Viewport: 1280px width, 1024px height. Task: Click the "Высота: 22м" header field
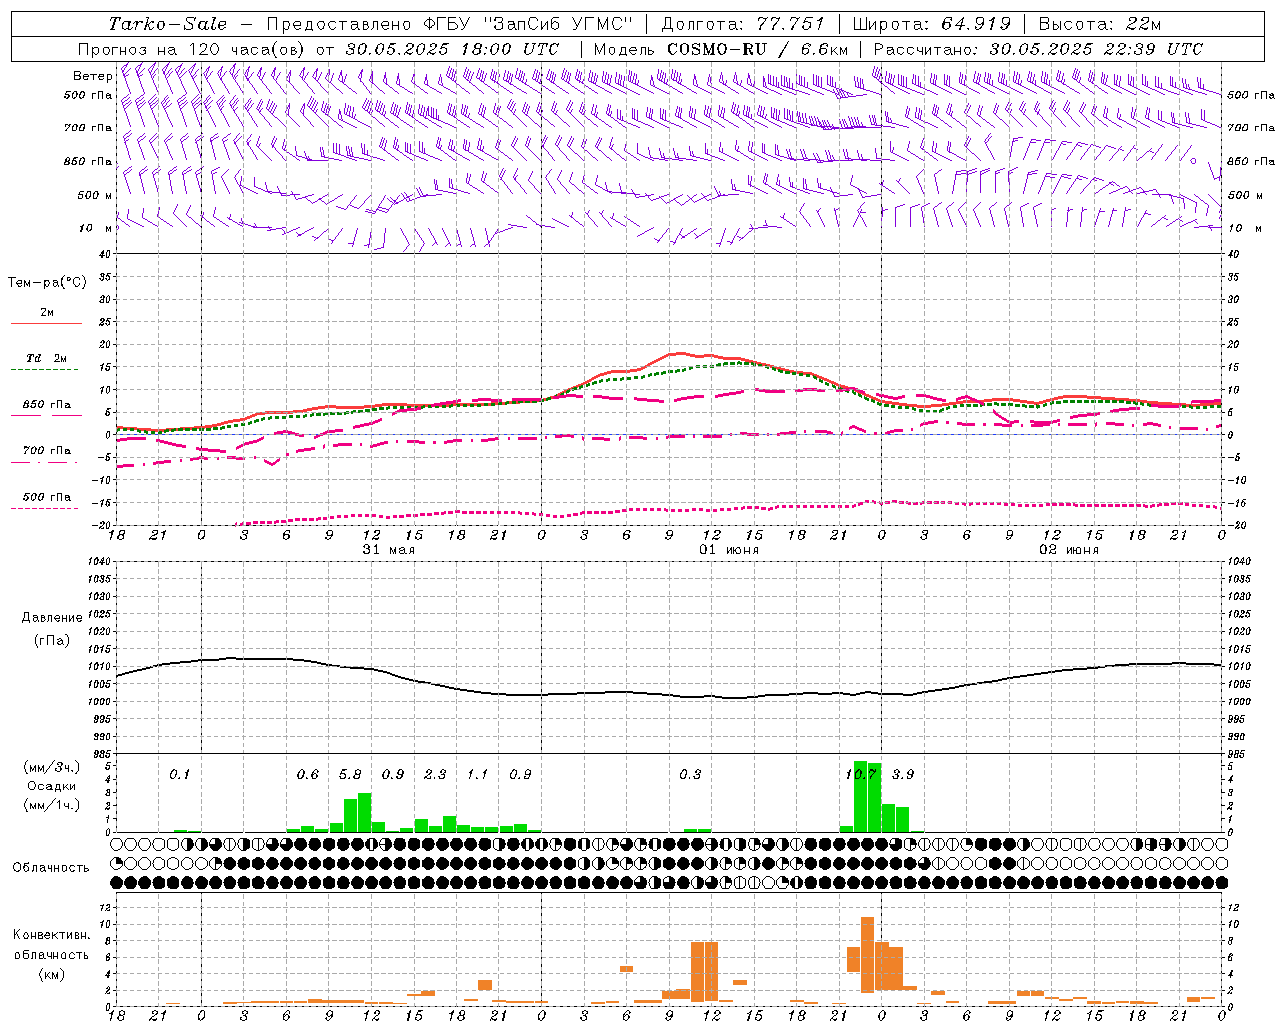click(1100, 24)
